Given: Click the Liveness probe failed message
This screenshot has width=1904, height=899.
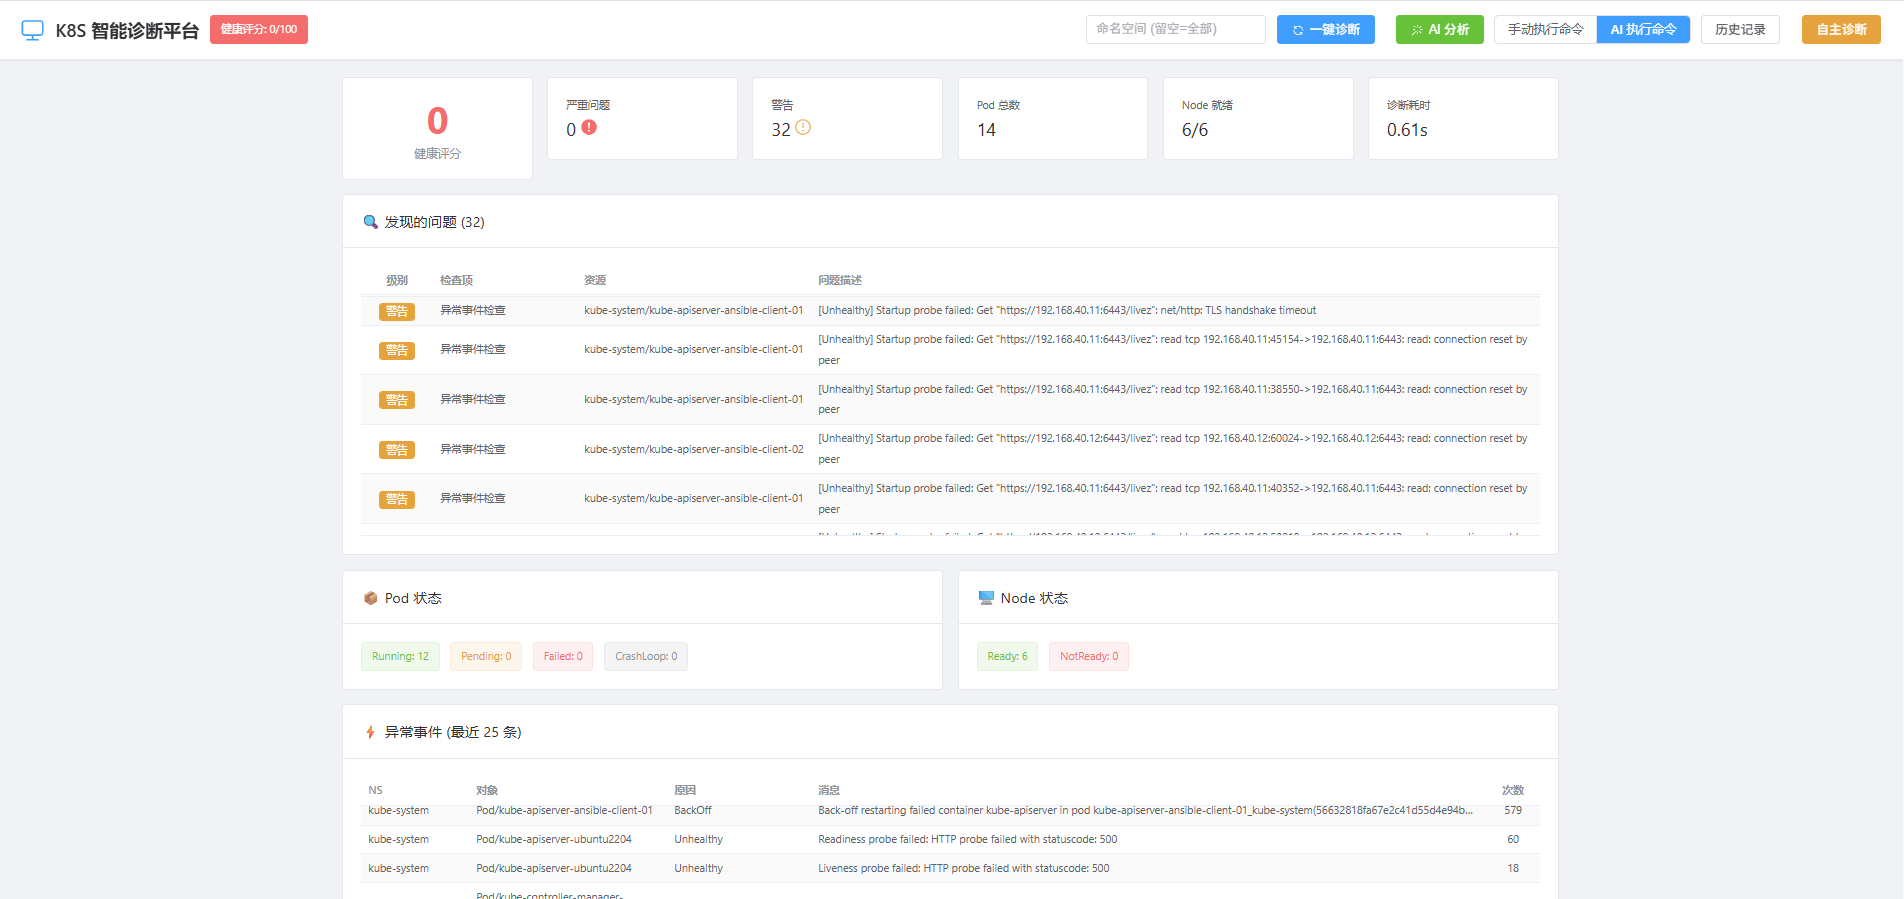Looking at the screenshot, I should coord(964,869).
